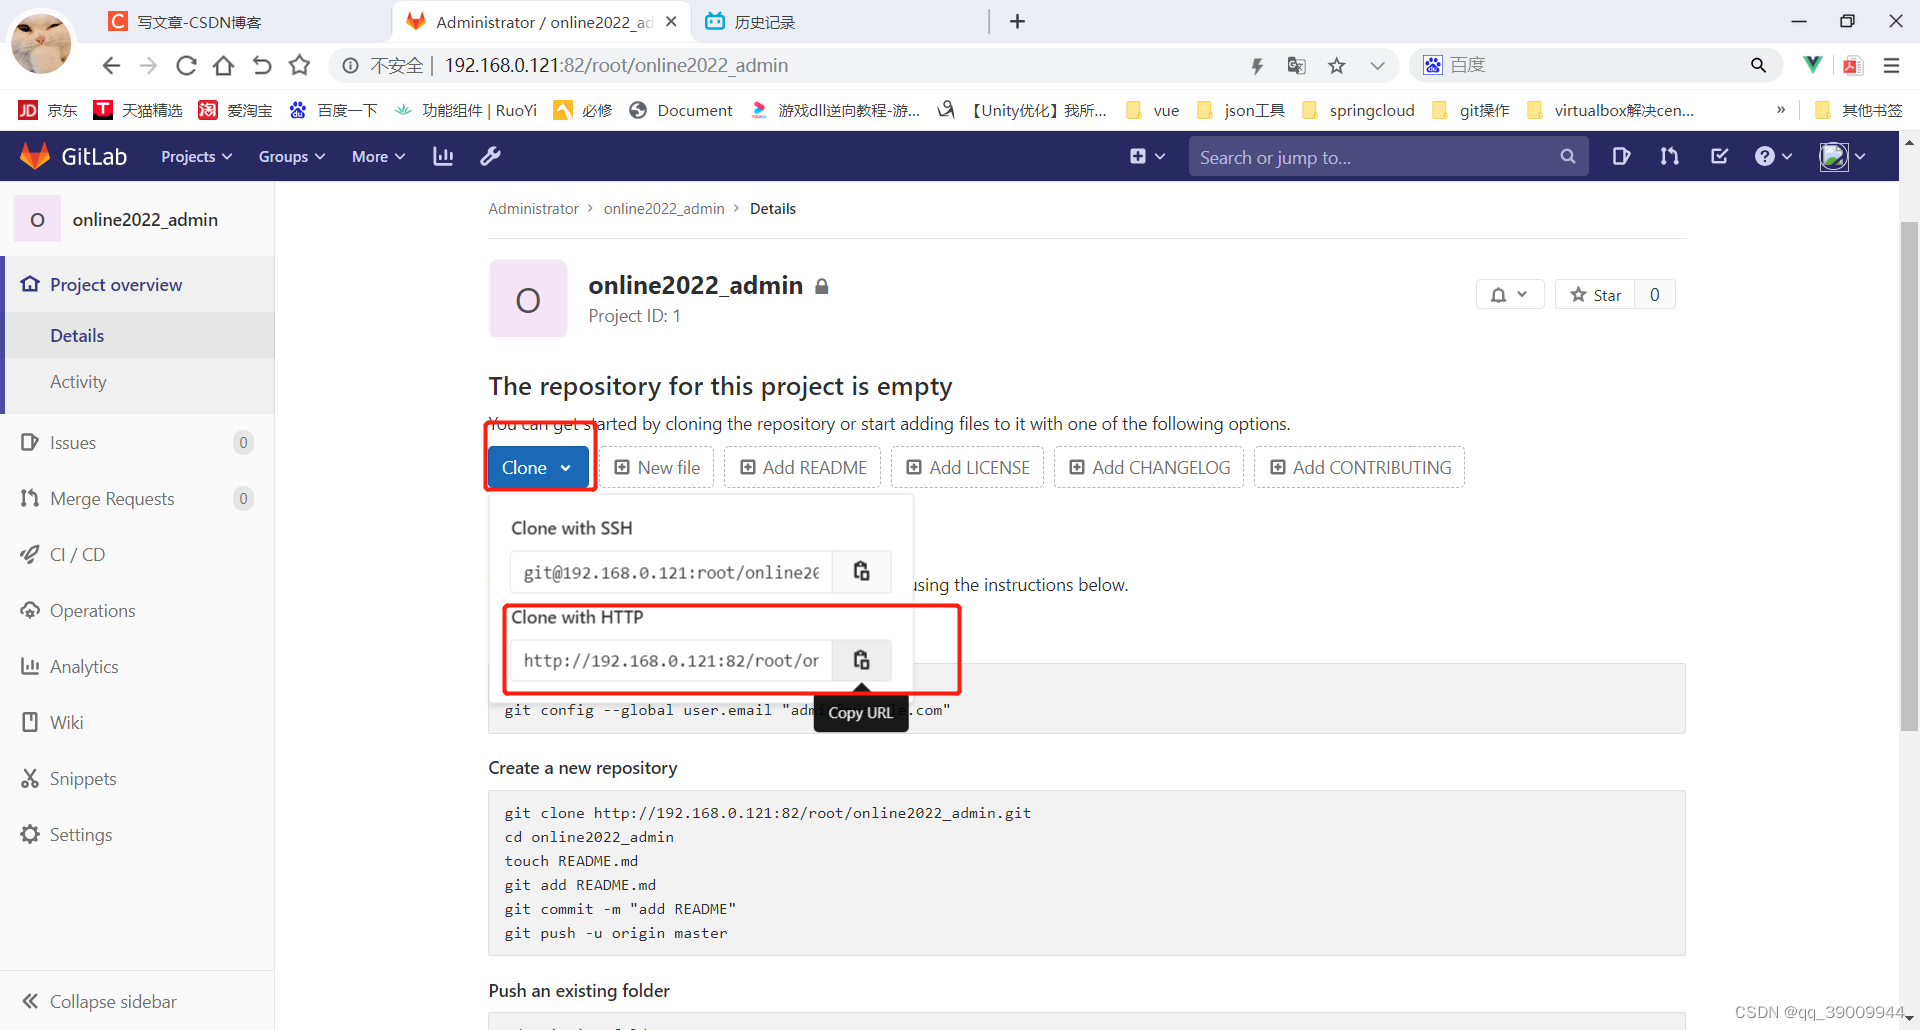Open the user avatar menu
The image size is (1920, 1030).
tap(1842, 156)
